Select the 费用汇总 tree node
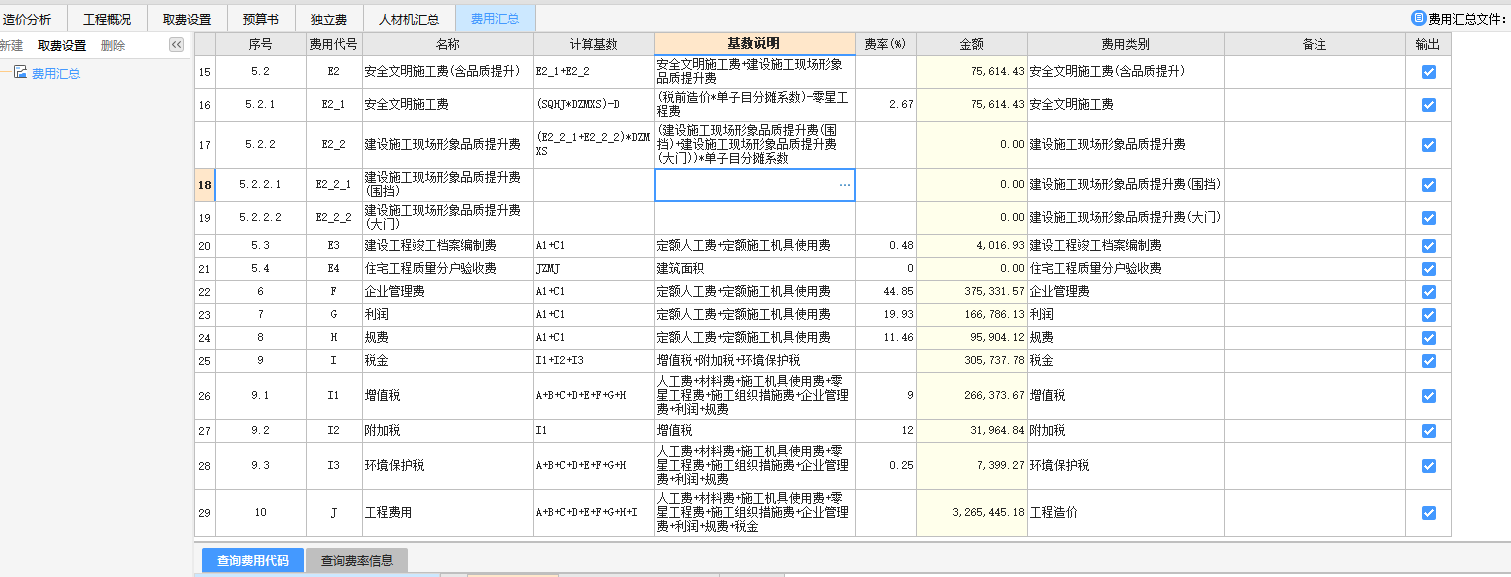The image size is (1511, 577). click(56, 73)
